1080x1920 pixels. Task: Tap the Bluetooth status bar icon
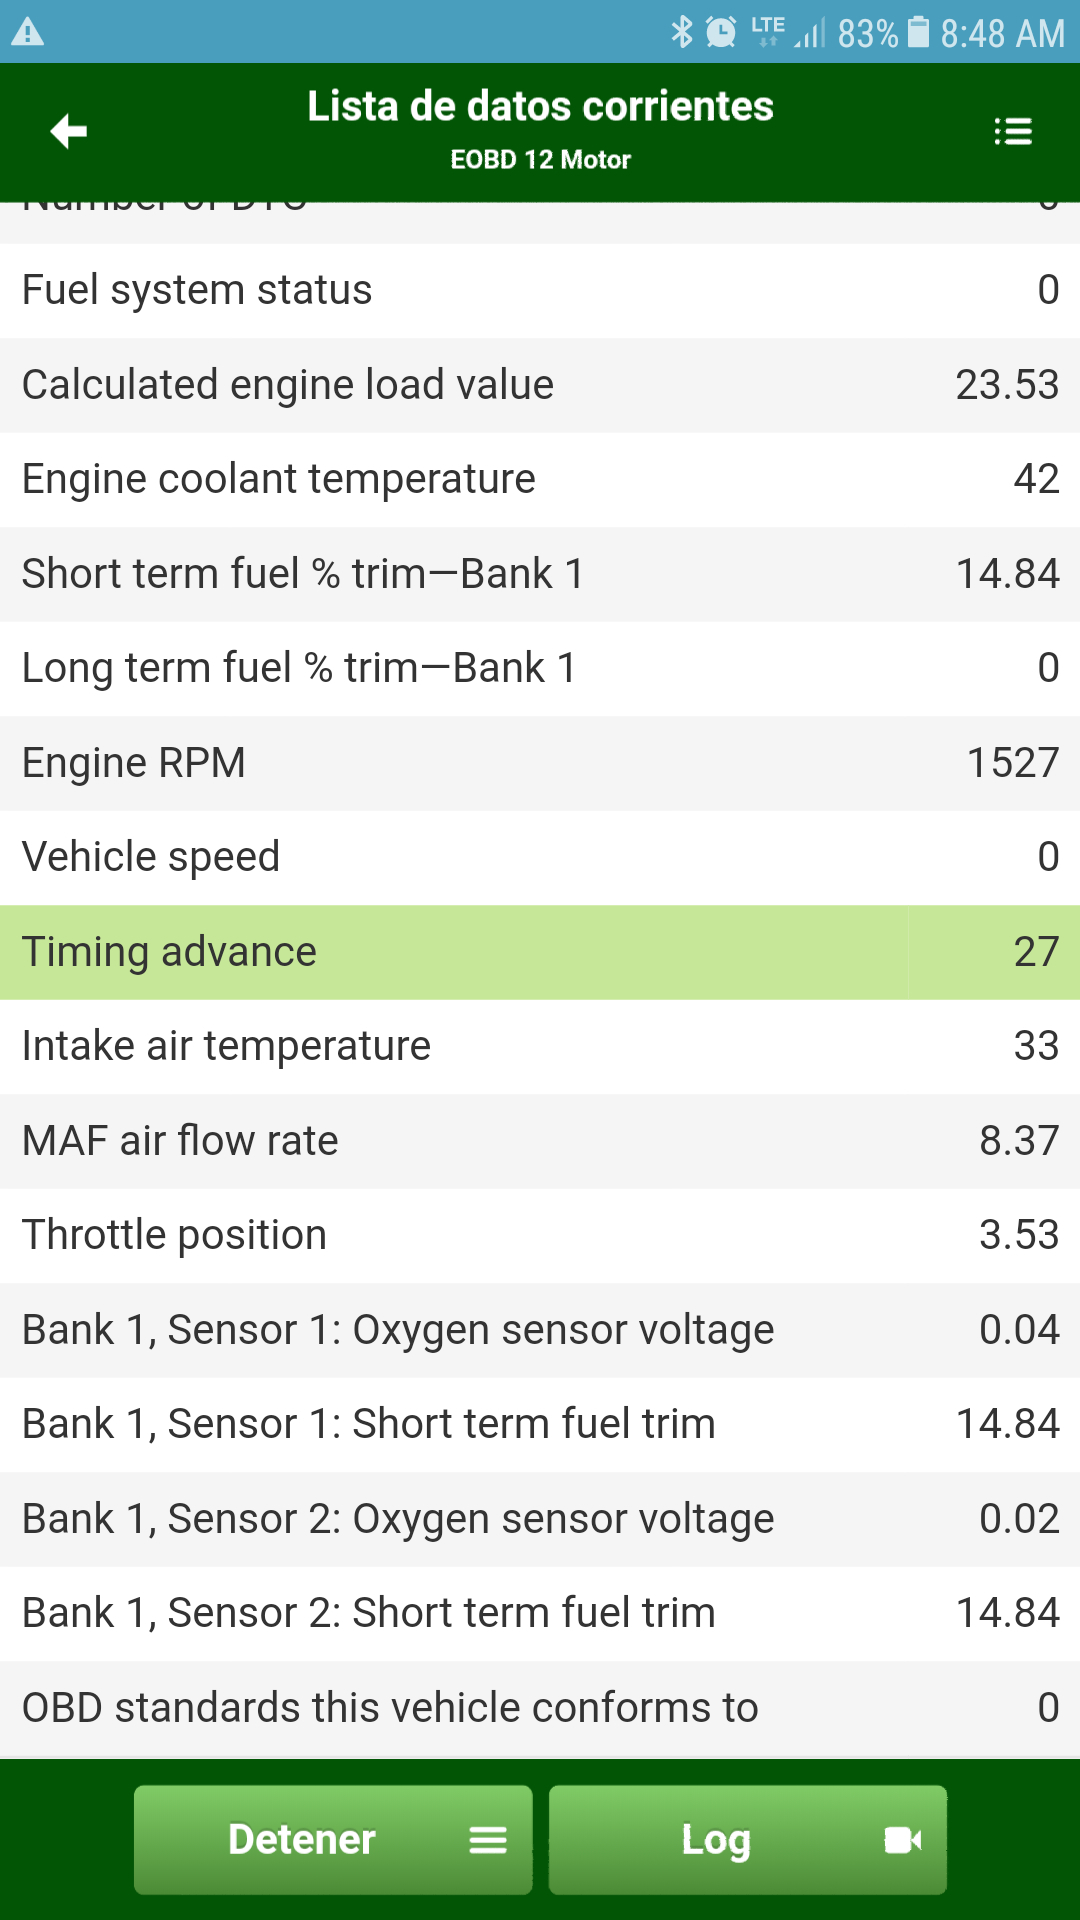[x=682, y=32]
